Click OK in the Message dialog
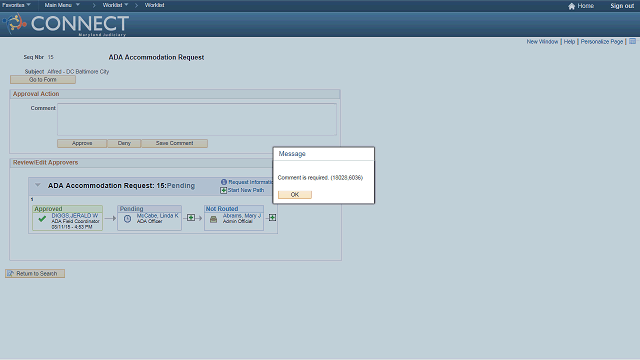 [295, 195]
